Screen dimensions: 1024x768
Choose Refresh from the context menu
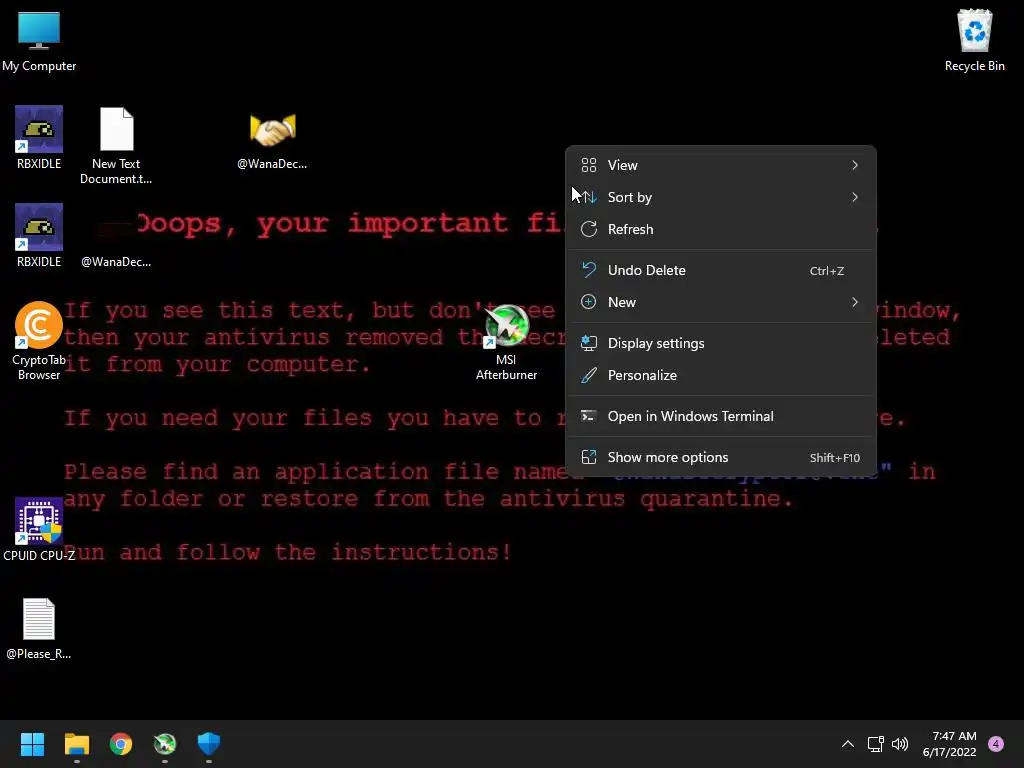tap(720, 229)
